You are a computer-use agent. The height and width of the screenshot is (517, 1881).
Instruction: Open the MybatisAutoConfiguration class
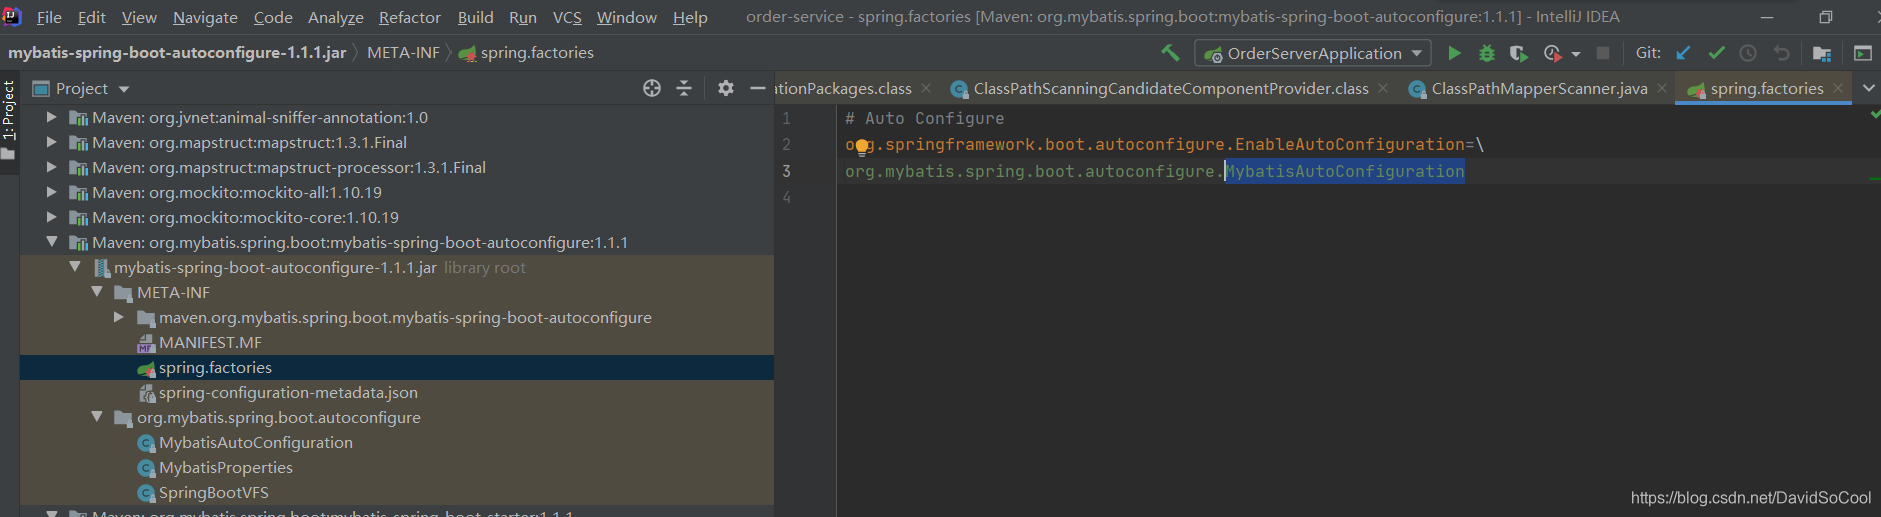point(255,442)
